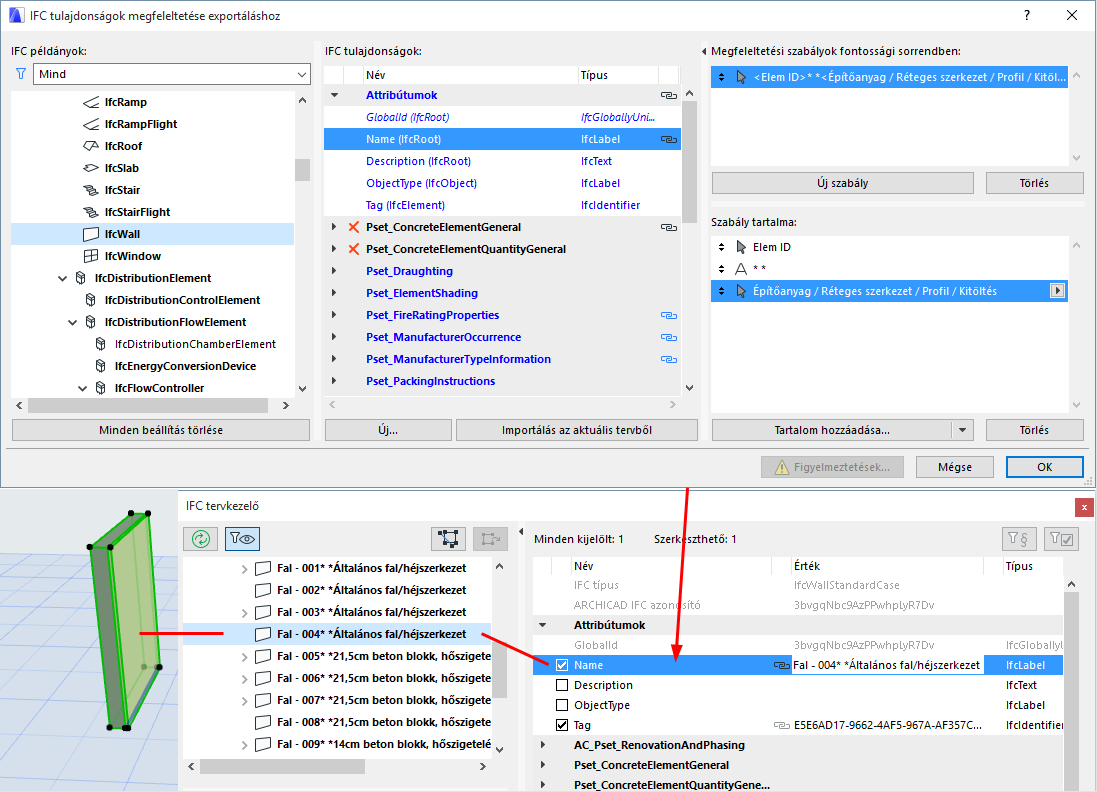Select Elem ID rule content row
Screen dimensions: 1097x792
pyautogui.click(x=889, y=247)
